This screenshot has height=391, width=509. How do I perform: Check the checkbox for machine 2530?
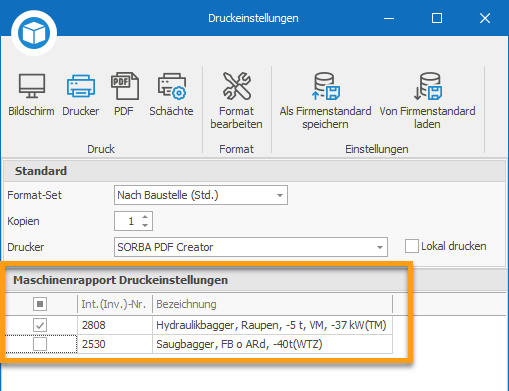click(40, 344)
